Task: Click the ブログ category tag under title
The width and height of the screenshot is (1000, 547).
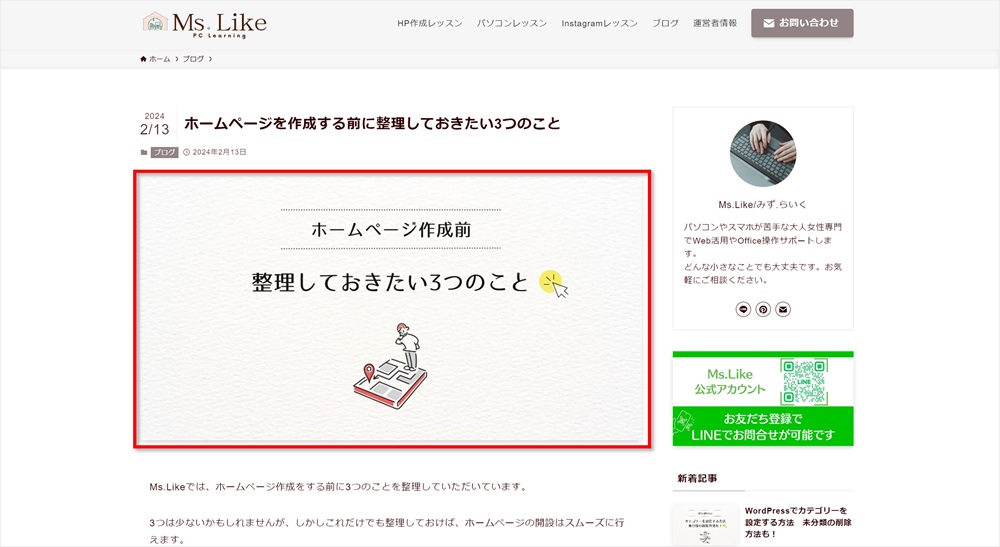Action: coord(165,152)
